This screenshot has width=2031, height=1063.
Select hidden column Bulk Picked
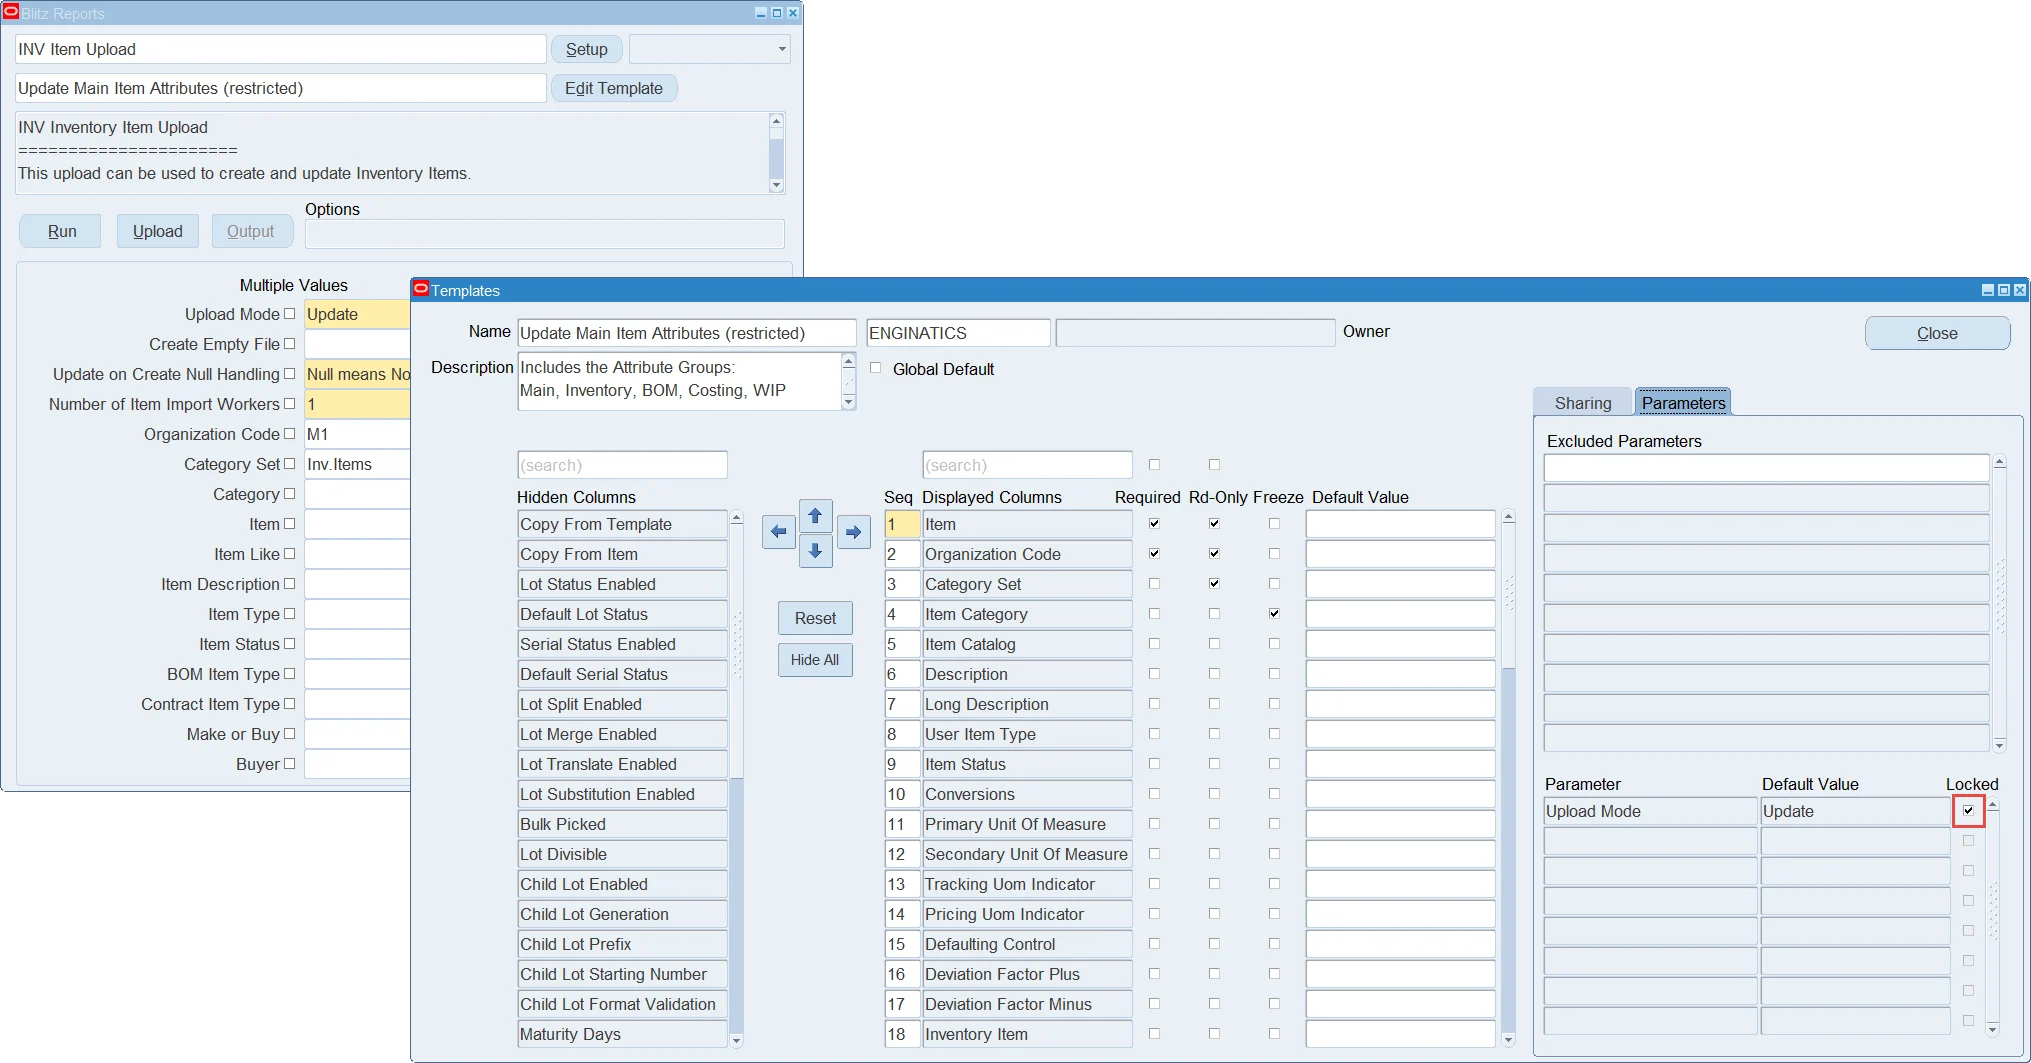(622, 824)
